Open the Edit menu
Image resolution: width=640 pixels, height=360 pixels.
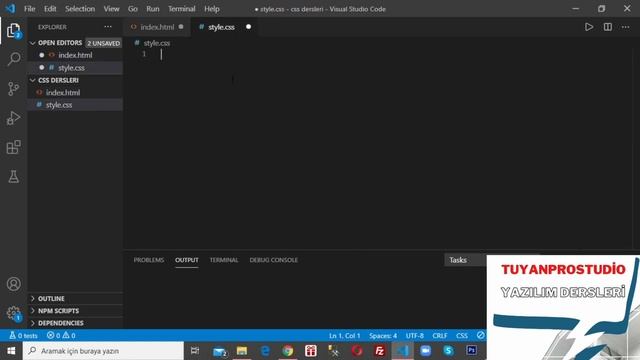click(50, 9)
